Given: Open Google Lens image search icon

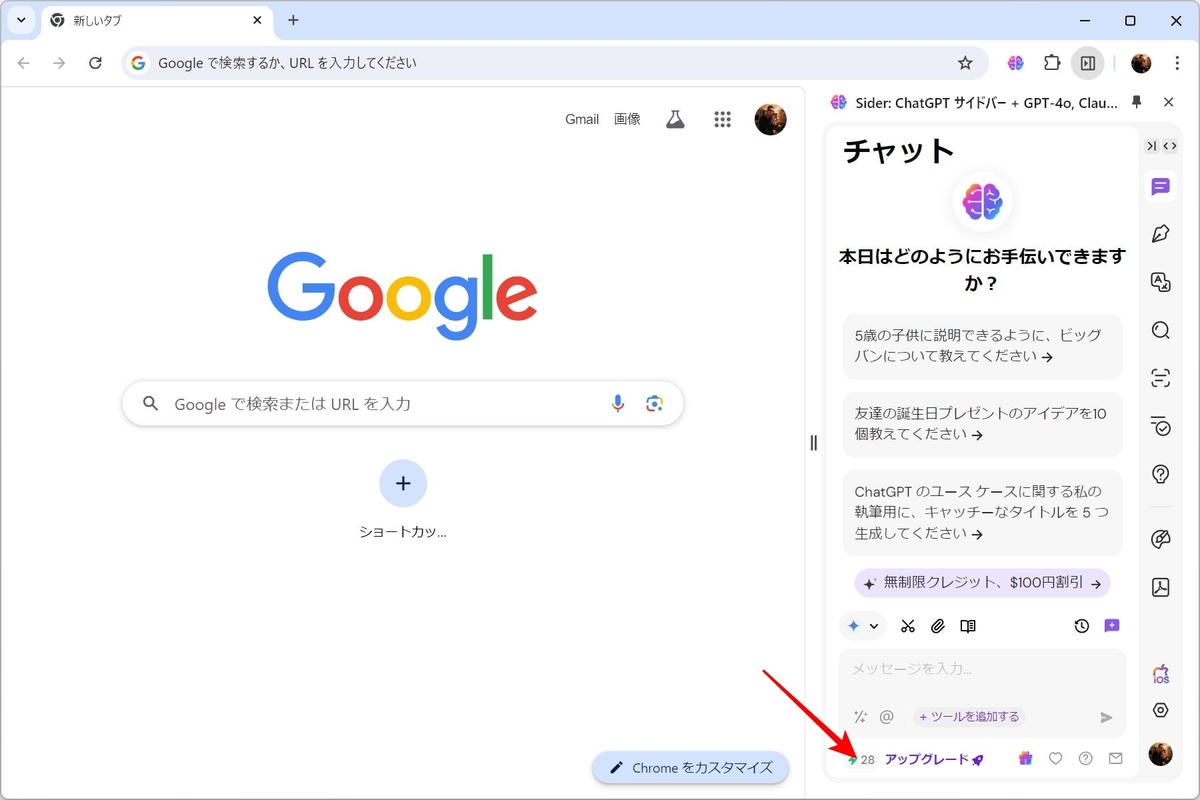Looking at the screenshot, I should tap(655, 404).
